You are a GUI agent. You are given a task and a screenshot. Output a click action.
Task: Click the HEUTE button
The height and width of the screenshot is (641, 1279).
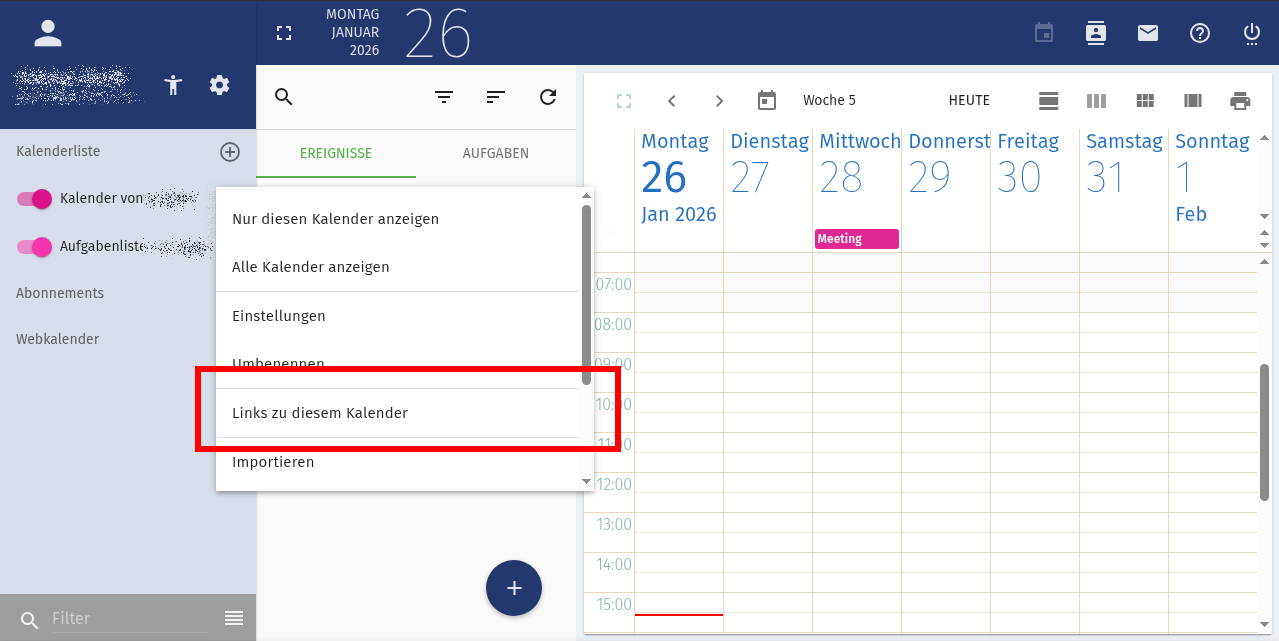(968, 100)
